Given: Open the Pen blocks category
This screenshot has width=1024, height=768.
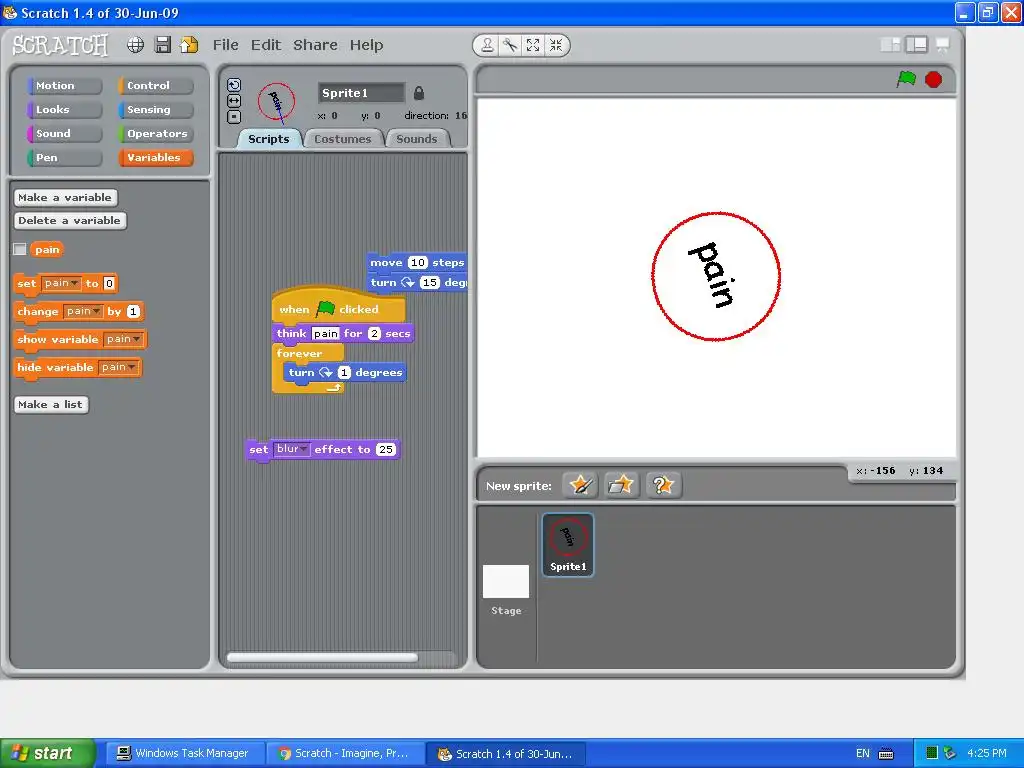Looking at the screenshot, I should tap(64, 158).
